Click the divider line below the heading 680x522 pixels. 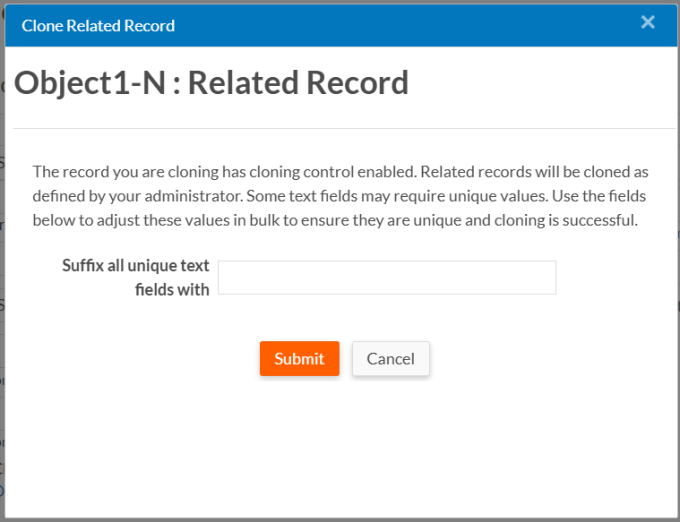pos(340,128)
